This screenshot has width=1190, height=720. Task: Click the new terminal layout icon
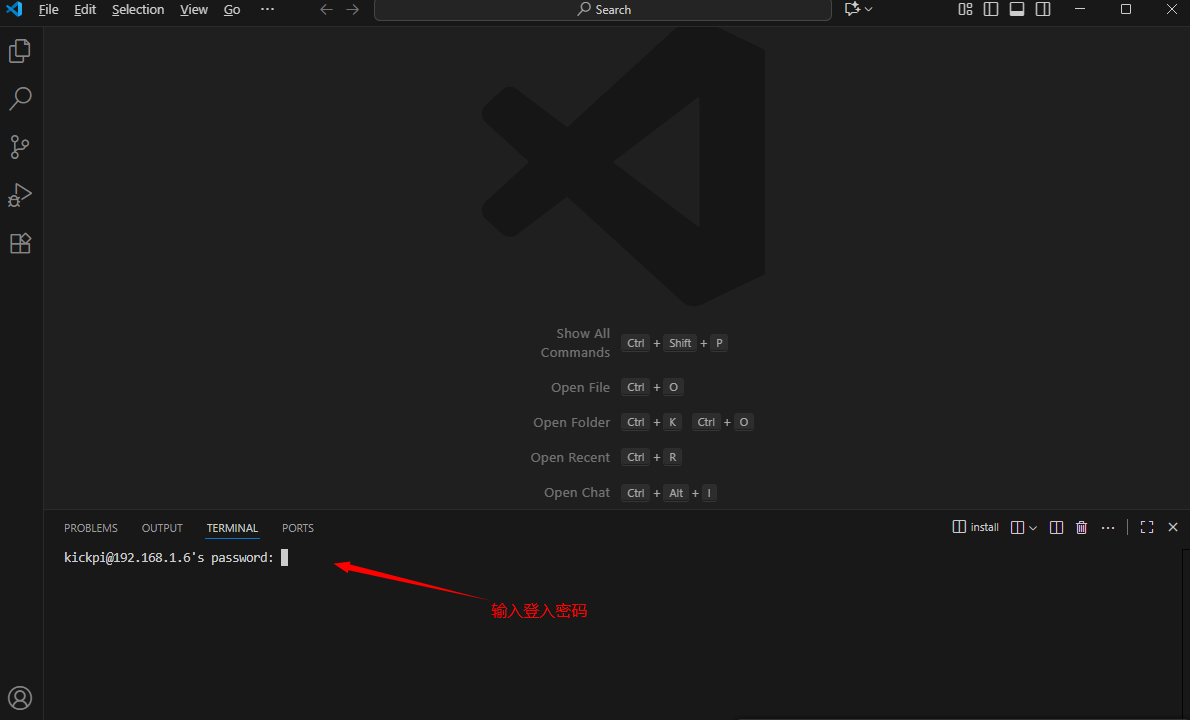(1018, 527)
